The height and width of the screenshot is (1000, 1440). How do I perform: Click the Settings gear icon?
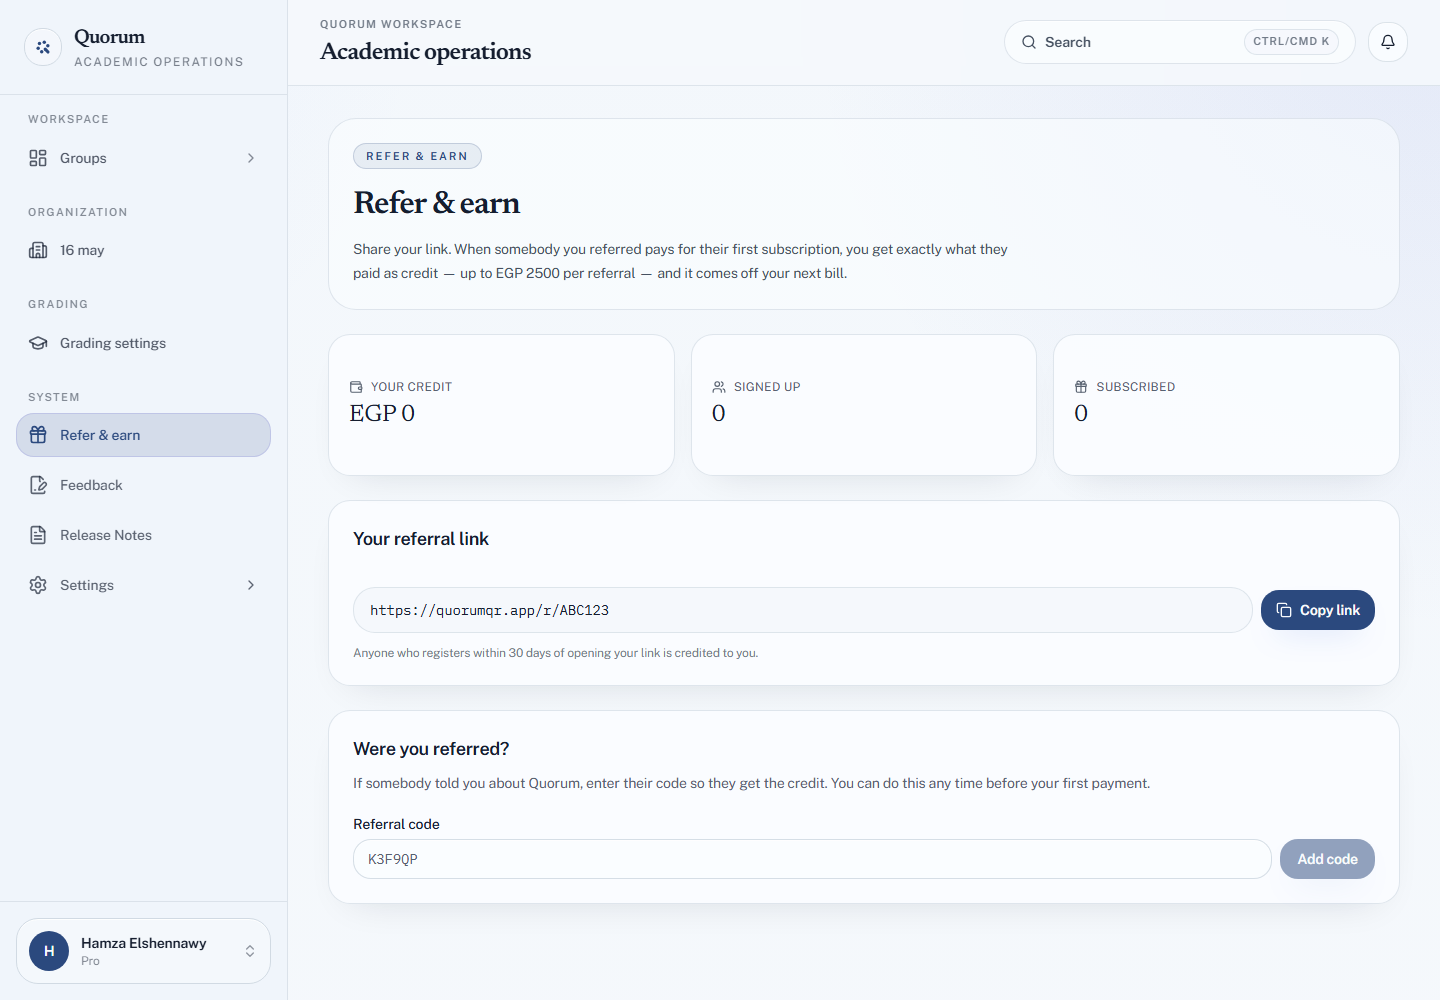tap(38, 585)
